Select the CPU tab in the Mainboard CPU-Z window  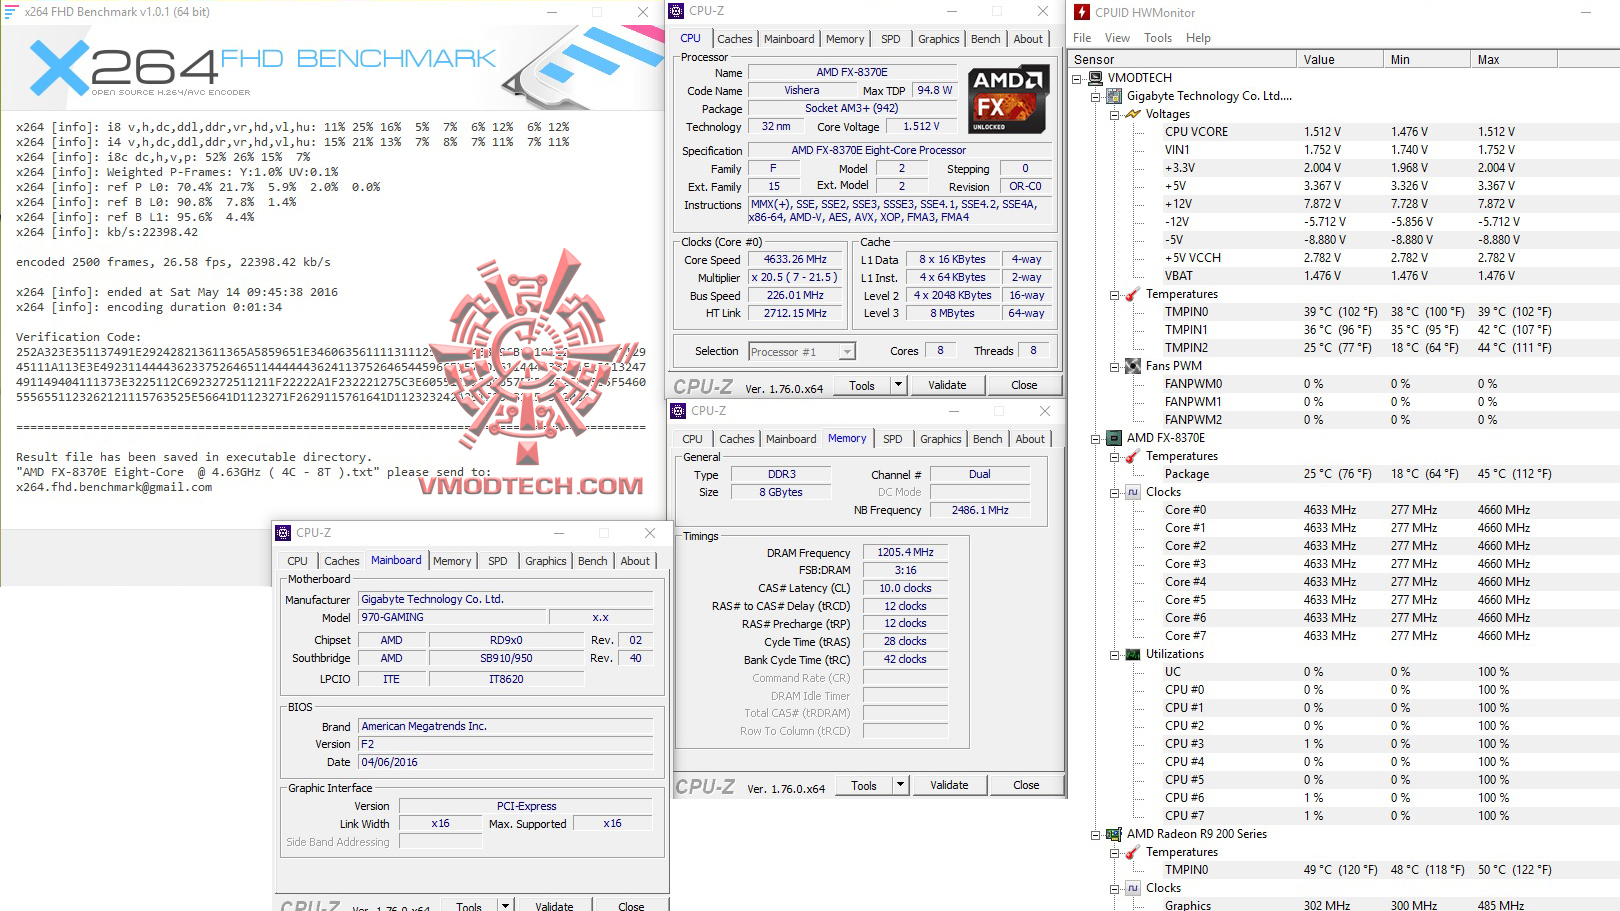click(298, 561)
